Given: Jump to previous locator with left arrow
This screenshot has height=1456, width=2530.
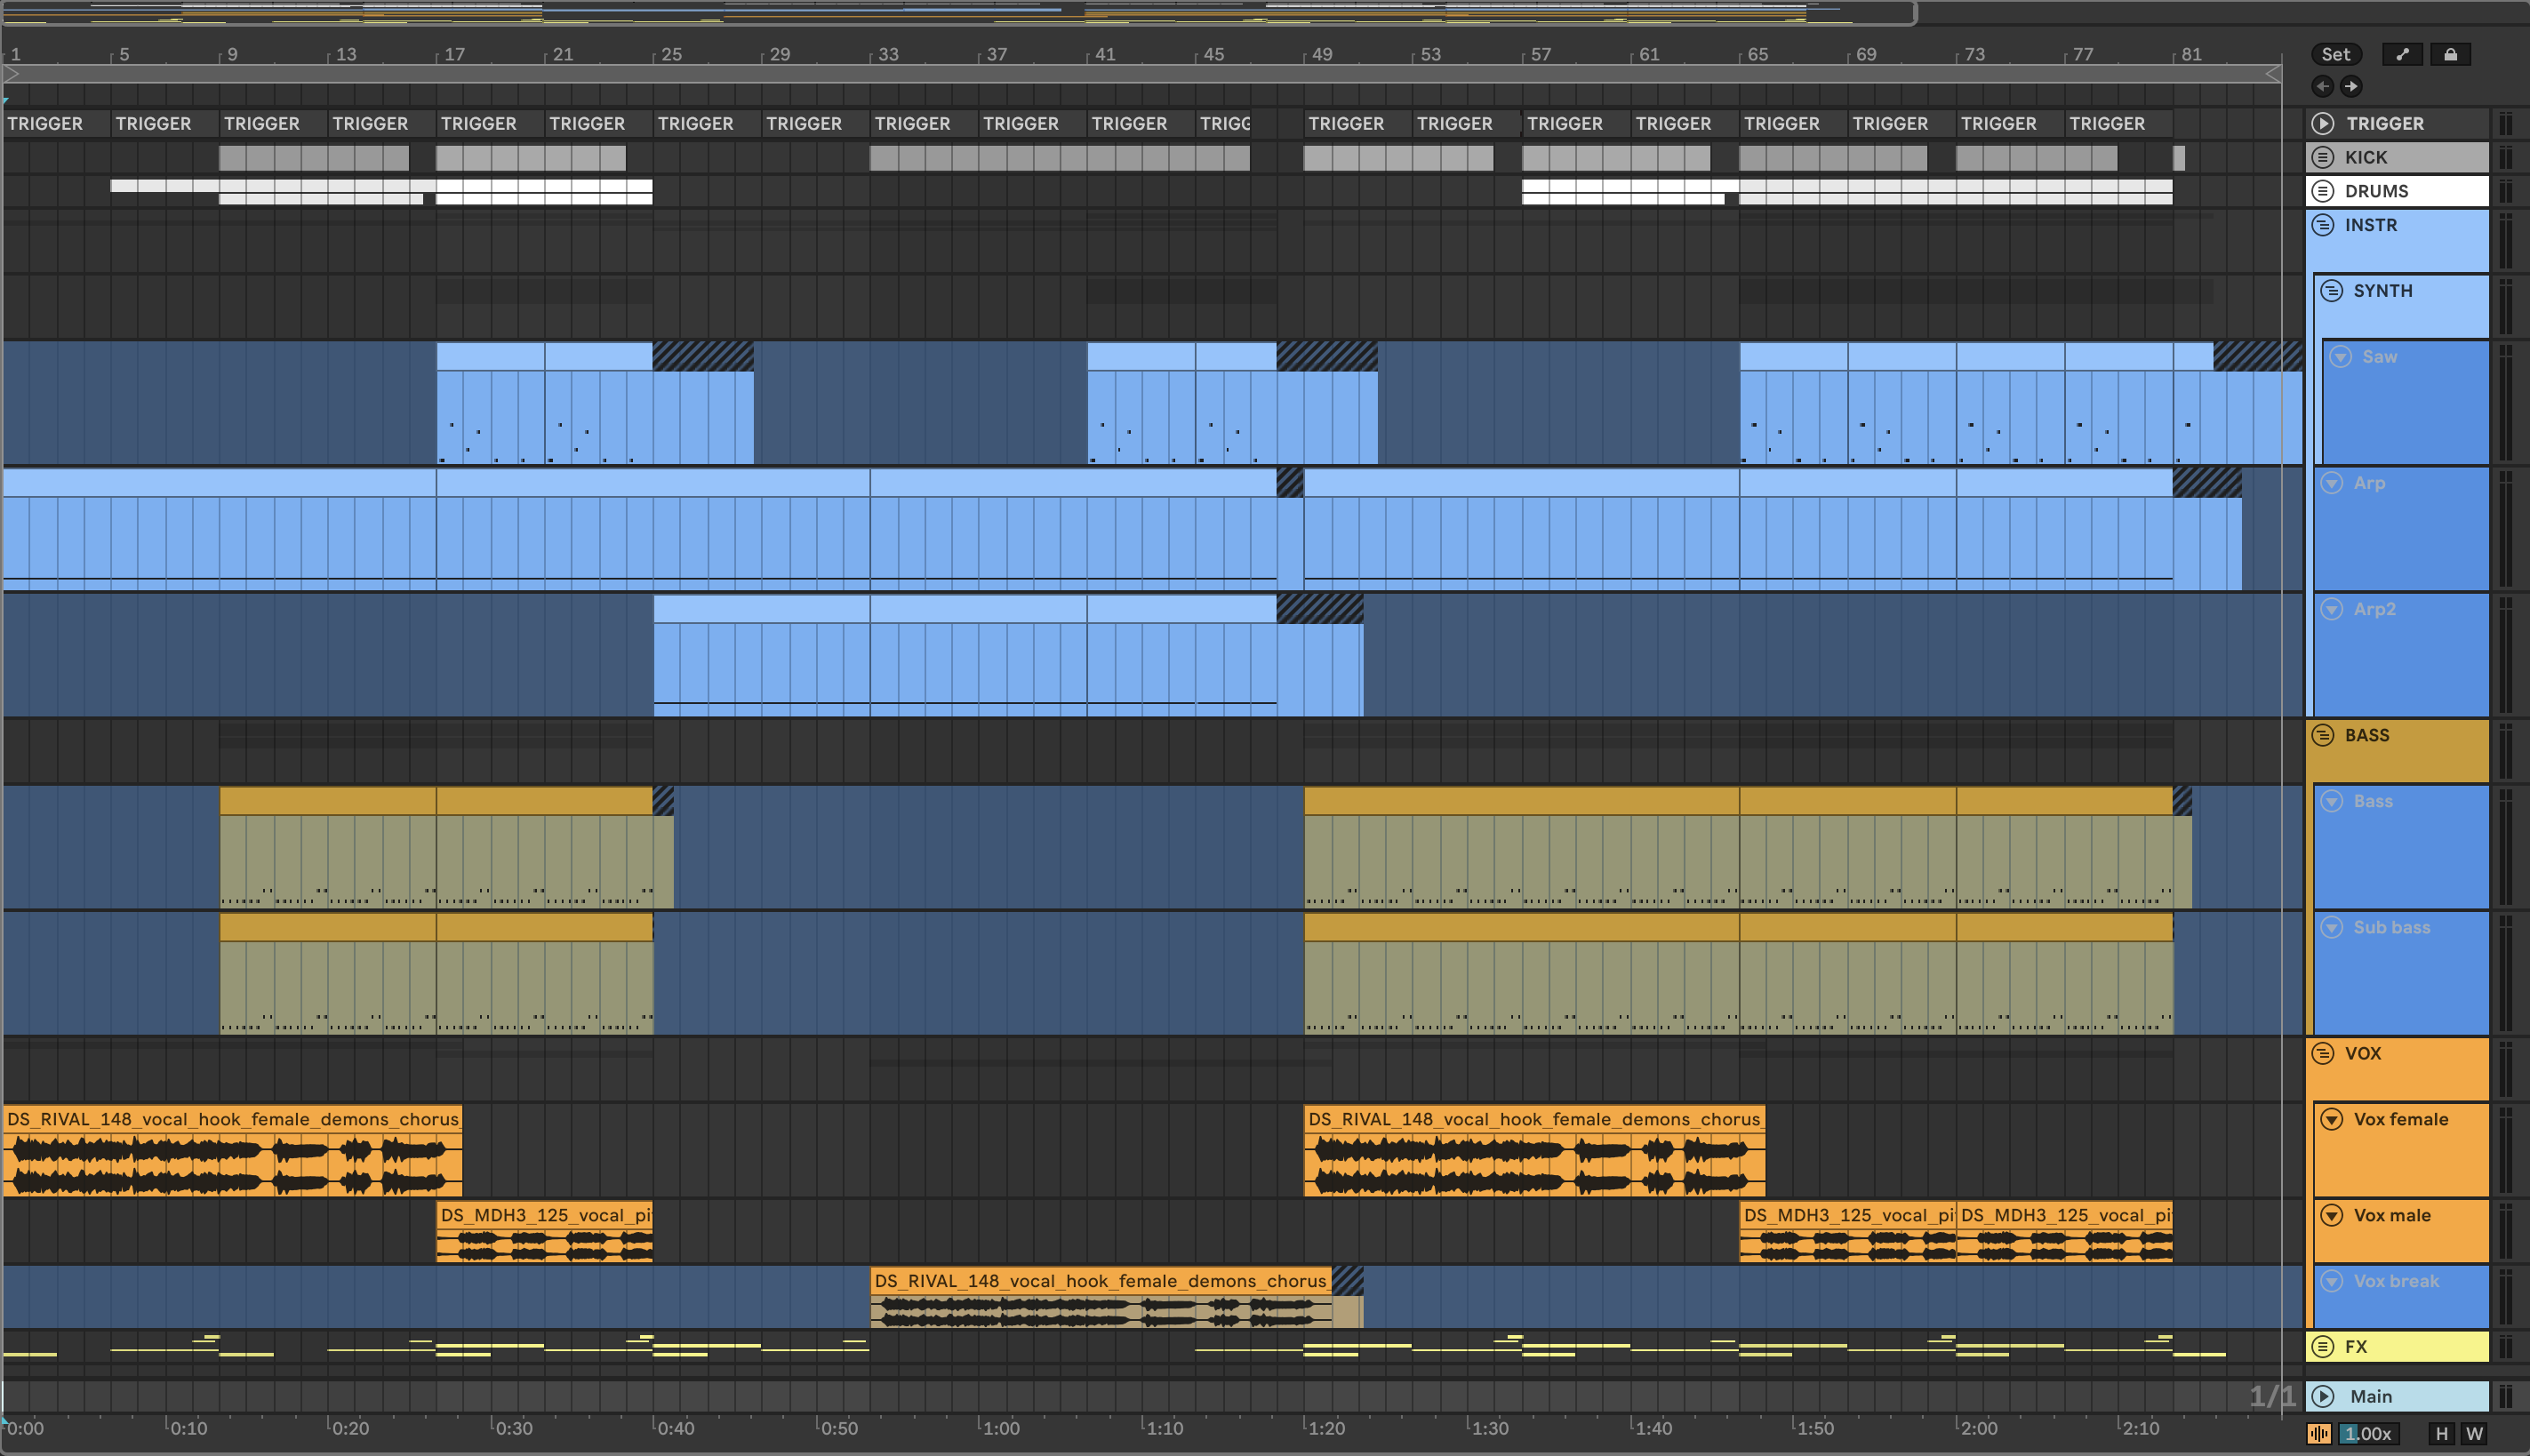Looking at the screenshot, I should pyautogui.click(x=2322, y=86).
